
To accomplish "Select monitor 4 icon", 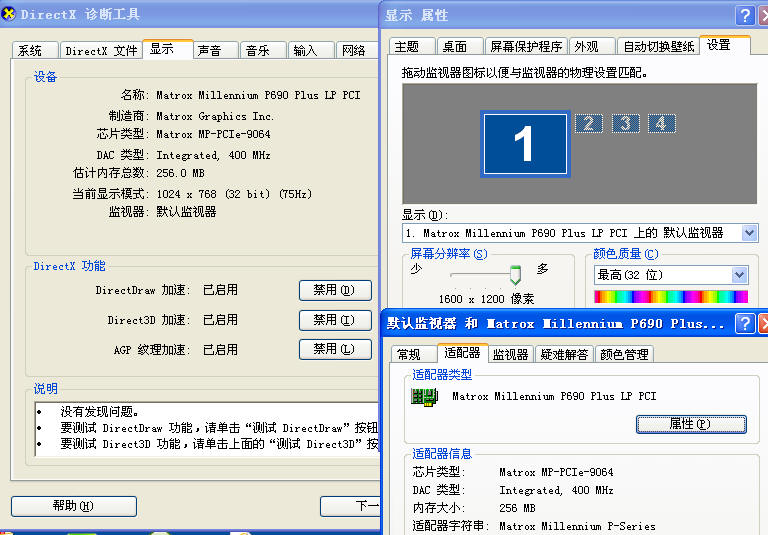I will tap(661, 123).
